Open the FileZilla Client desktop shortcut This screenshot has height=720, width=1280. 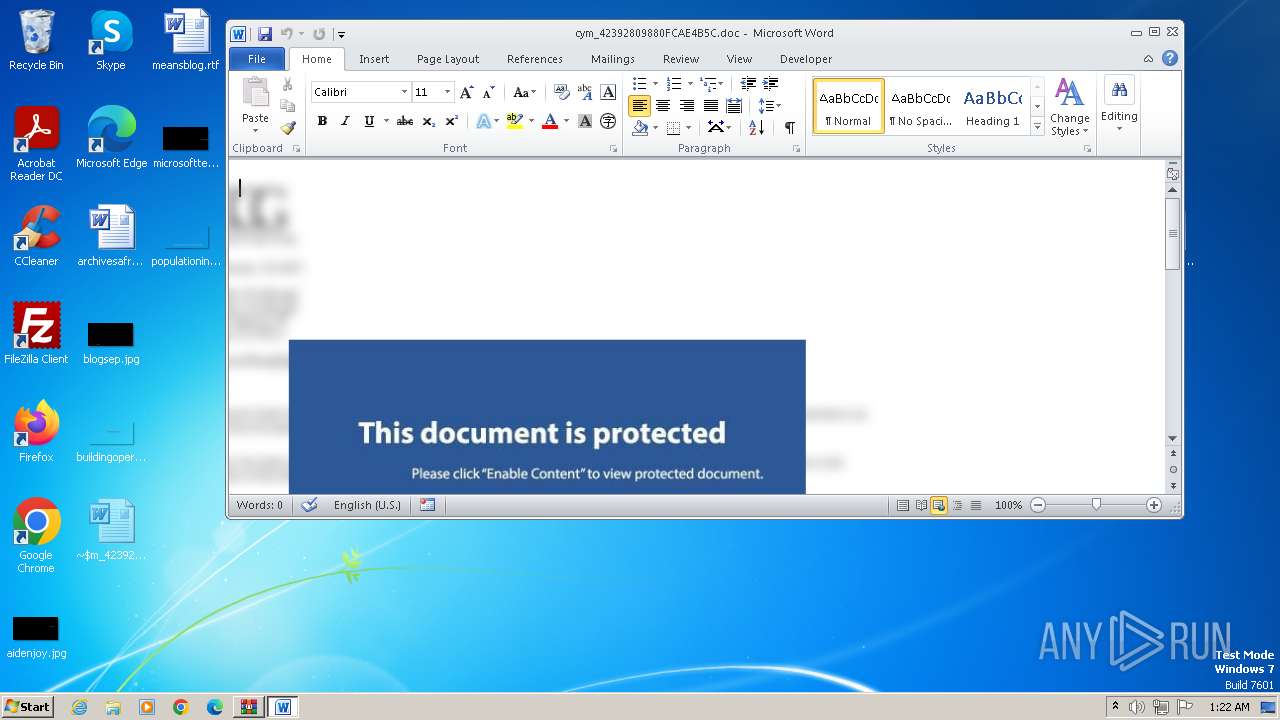pos(36,335)
